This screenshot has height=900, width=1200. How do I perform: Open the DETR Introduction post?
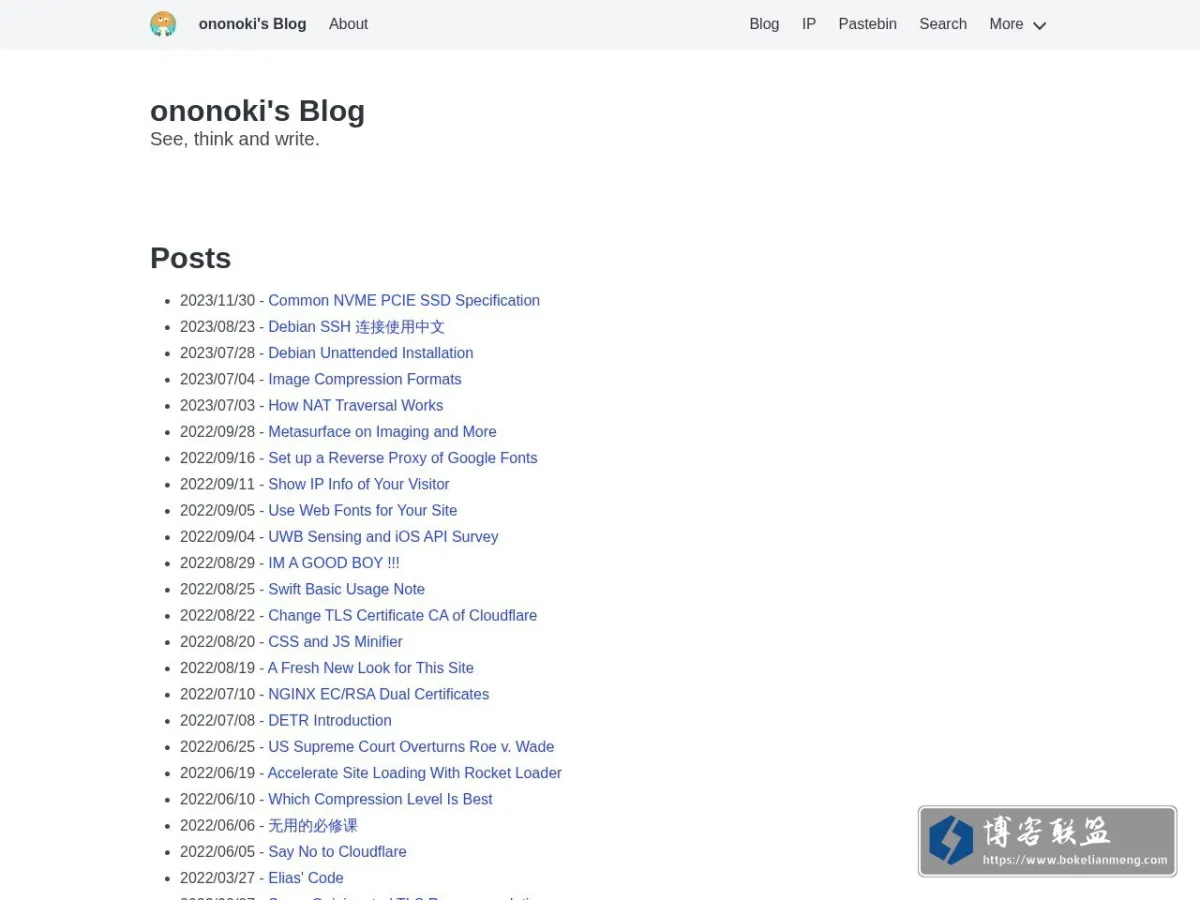coord(330,720)
